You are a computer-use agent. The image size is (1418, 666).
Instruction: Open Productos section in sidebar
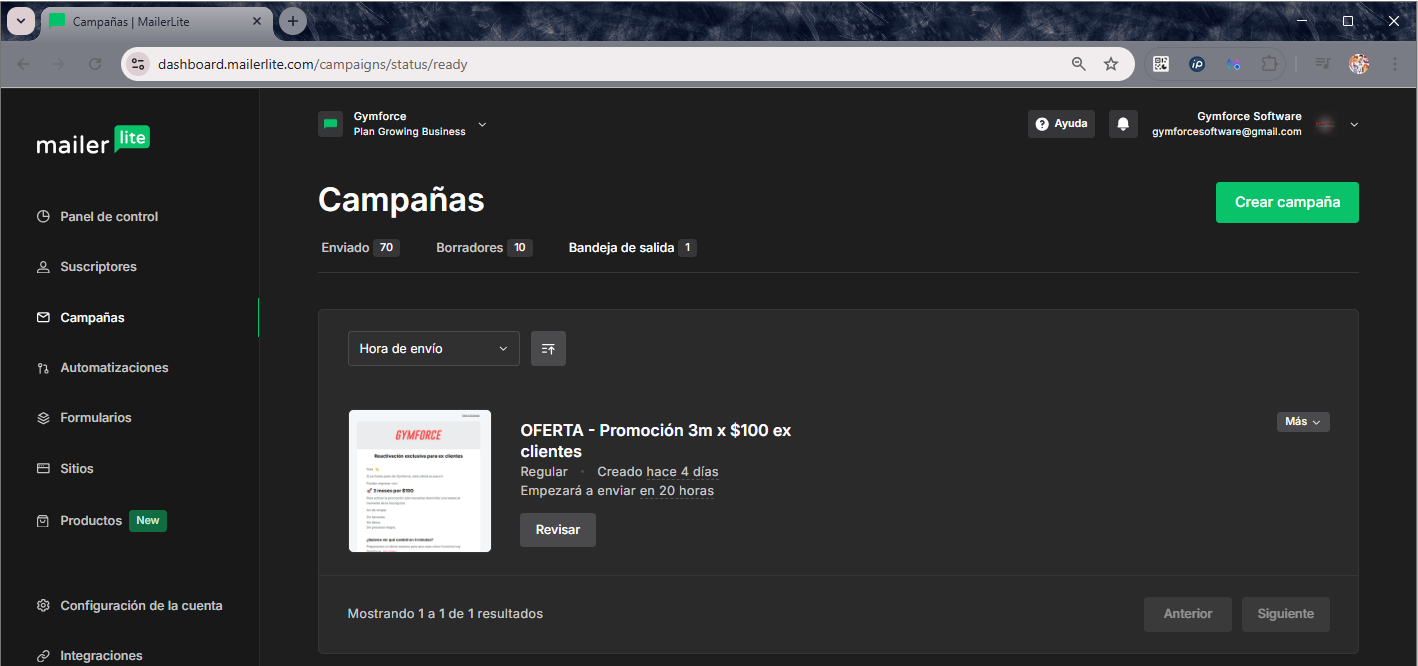[x=91, y=521]
